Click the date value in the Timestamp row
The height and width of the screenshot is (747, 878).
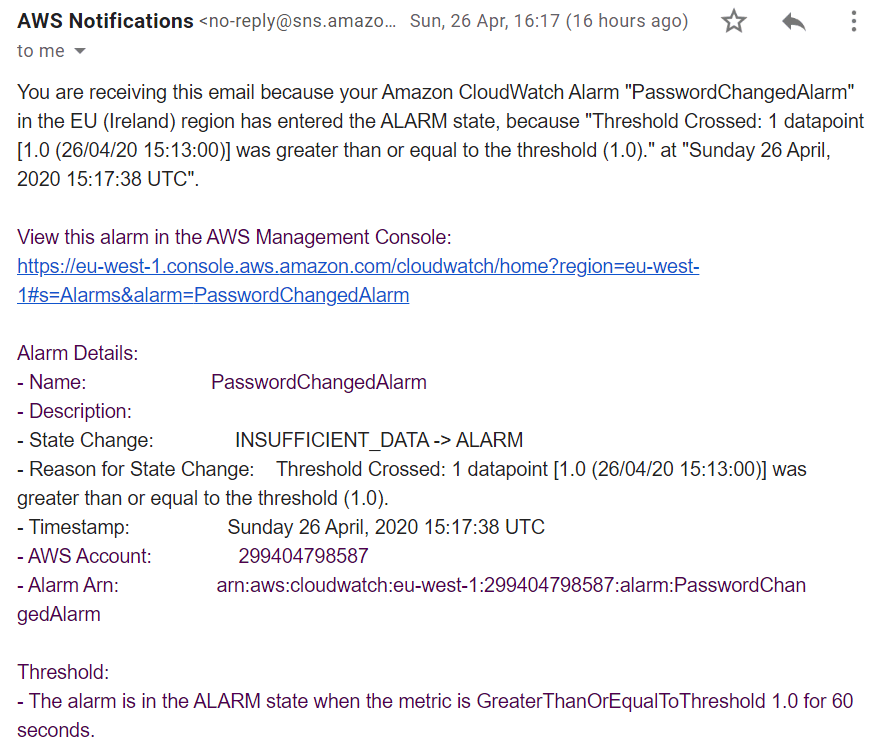point(386,527)
